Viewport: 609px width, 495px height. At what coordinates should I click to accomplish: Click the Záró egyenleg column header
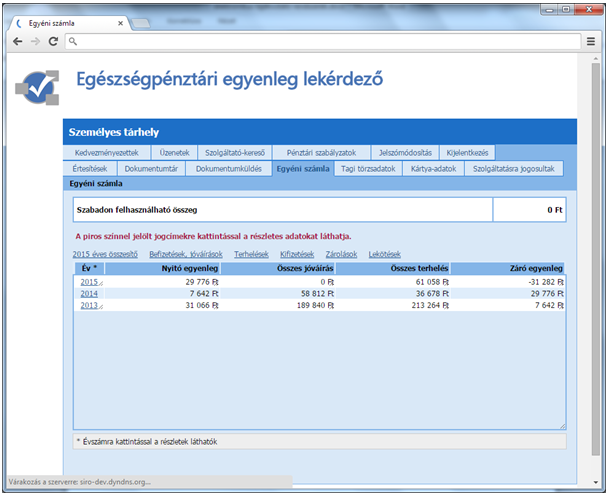[507, 268]
